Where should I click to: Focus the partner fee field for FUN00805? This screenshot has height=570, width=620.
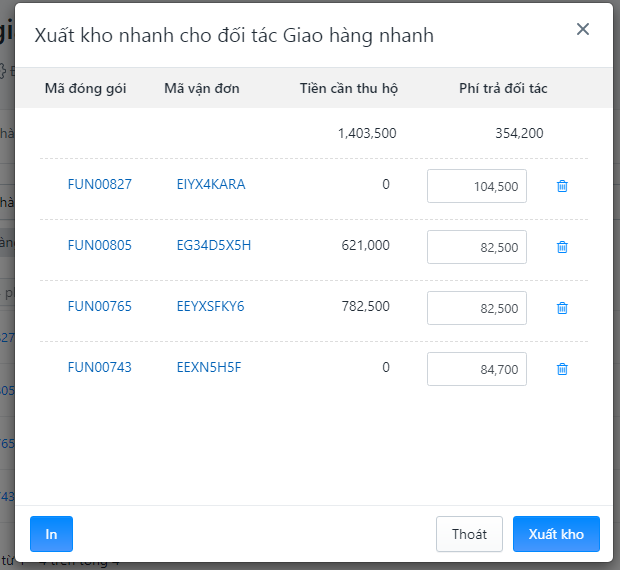pos(477,247)
